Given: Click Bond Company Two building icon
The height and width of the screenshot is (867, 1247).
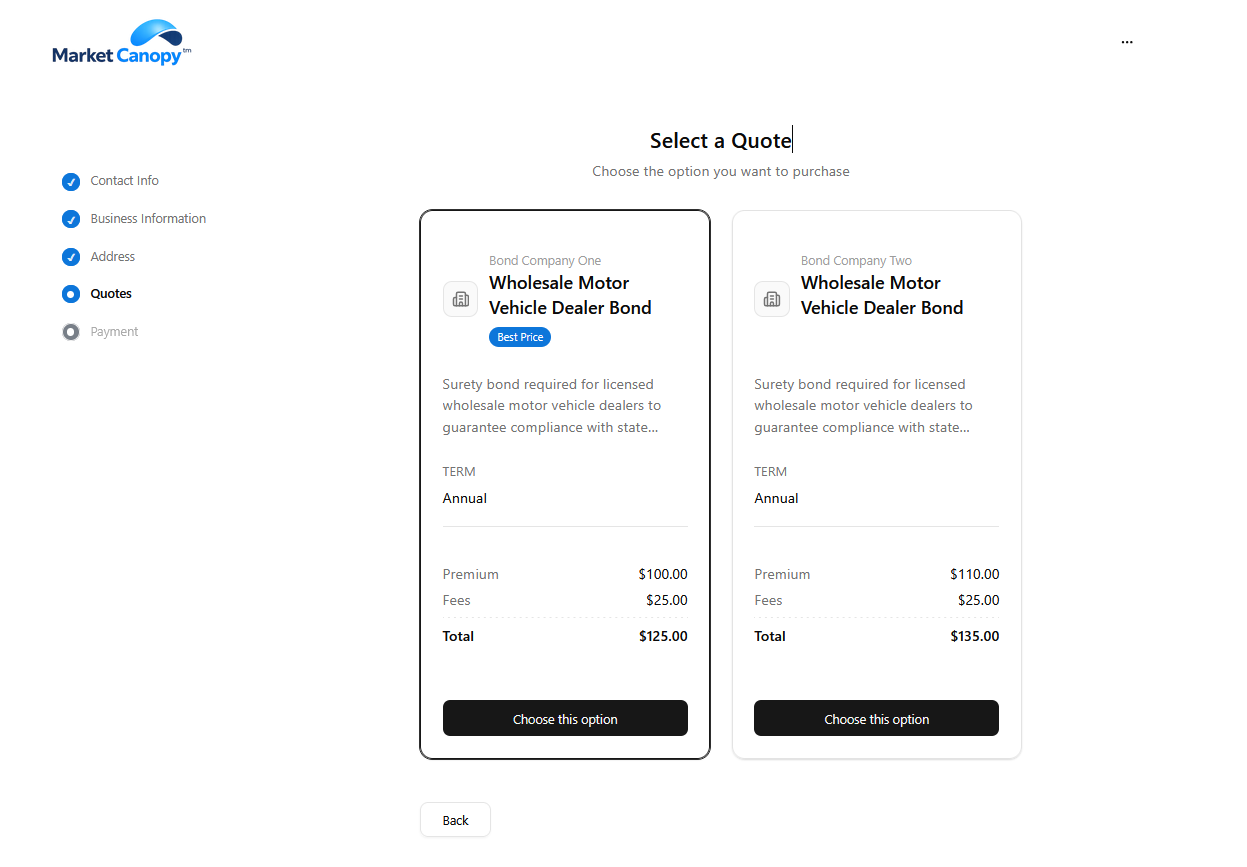Looking at the screenshot, I should 772,299.
